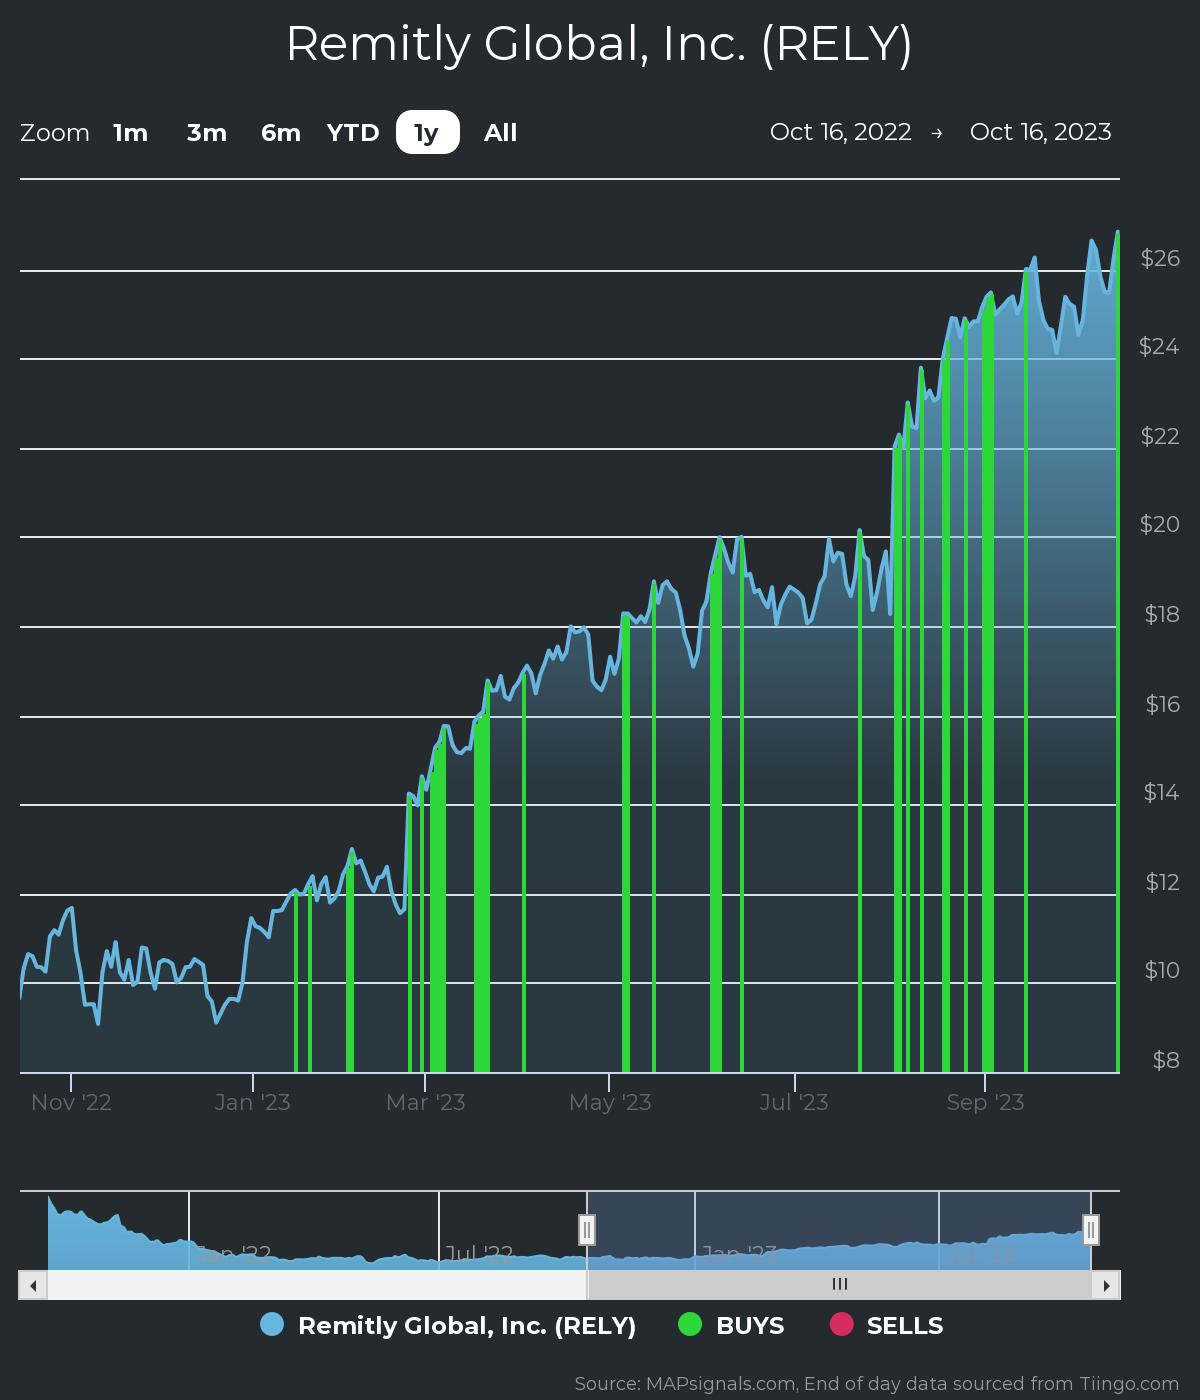Viewport: 1200px width, 1400px height.
Task: Click the Jan '23 axis label
Action: pyautogui.click(x=253, y=1102)
